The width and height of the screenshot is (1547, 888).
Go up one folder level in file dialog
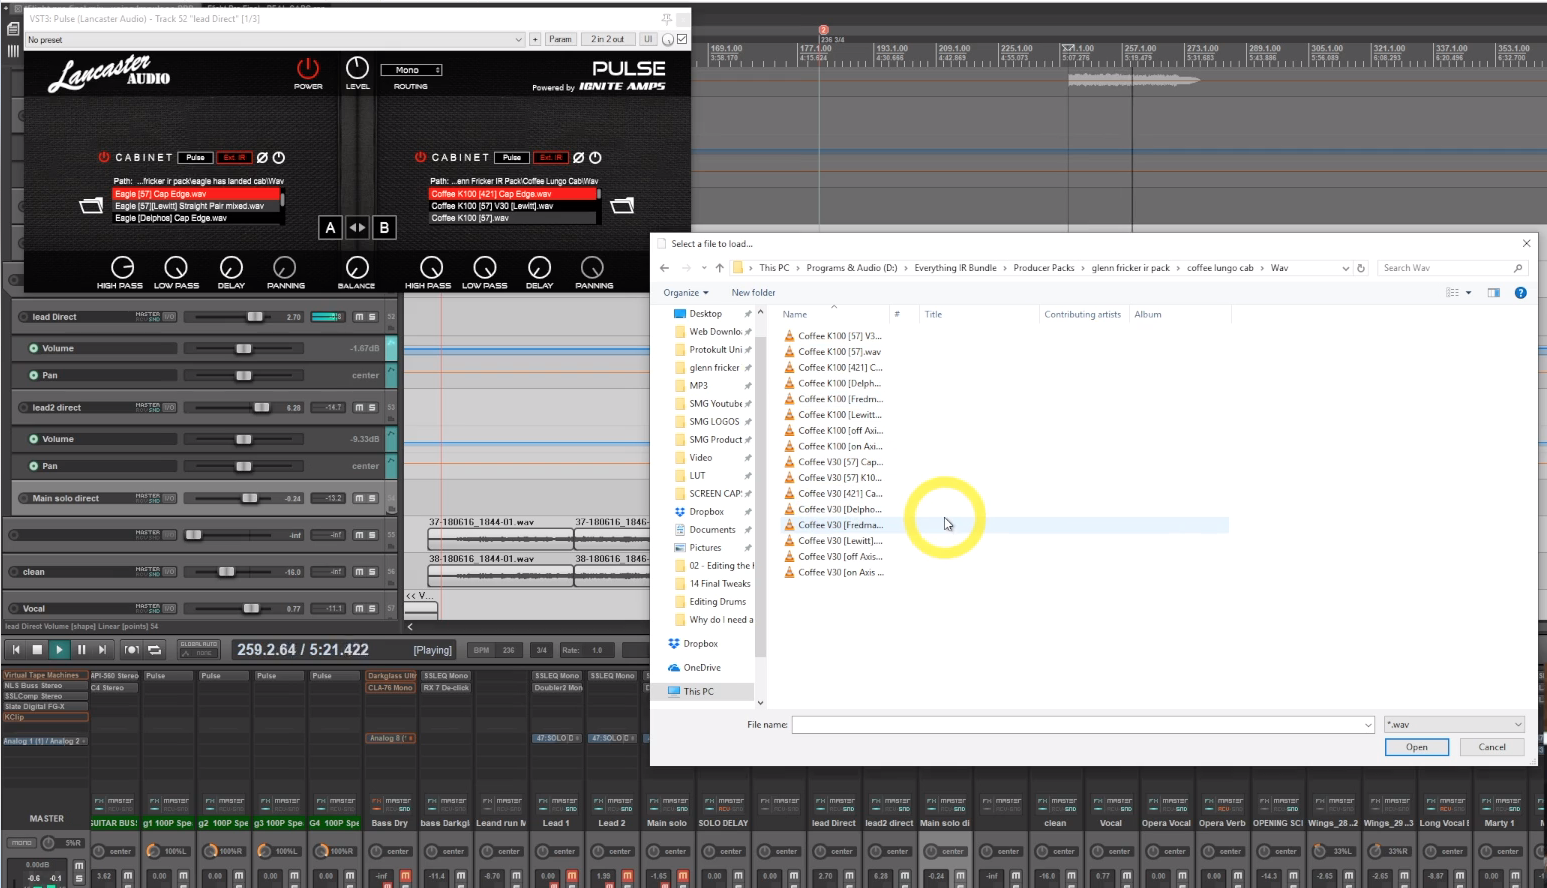click(x=719, y=268)
